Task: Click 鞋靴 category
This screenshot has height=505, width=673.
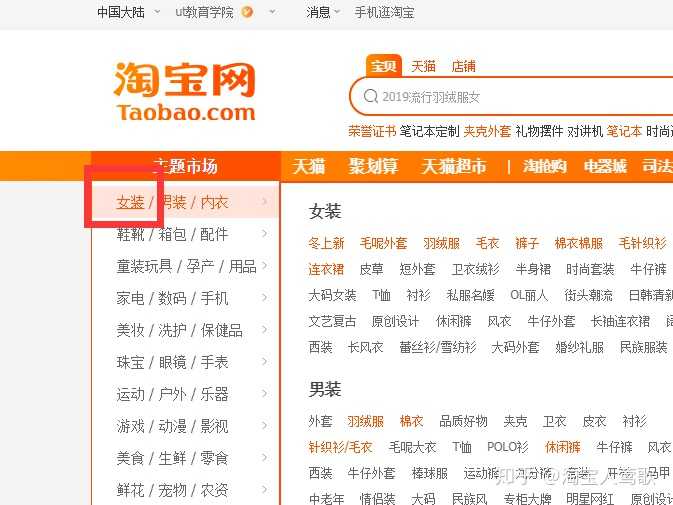Action: click(130, 234)
